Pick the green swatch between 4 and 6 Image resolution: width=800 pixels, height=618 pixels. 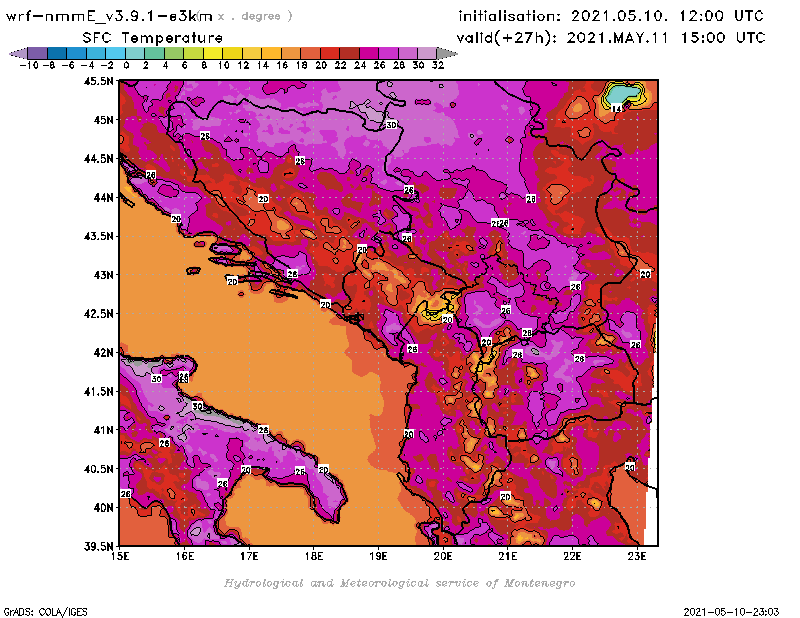click(x=173, y=53)
